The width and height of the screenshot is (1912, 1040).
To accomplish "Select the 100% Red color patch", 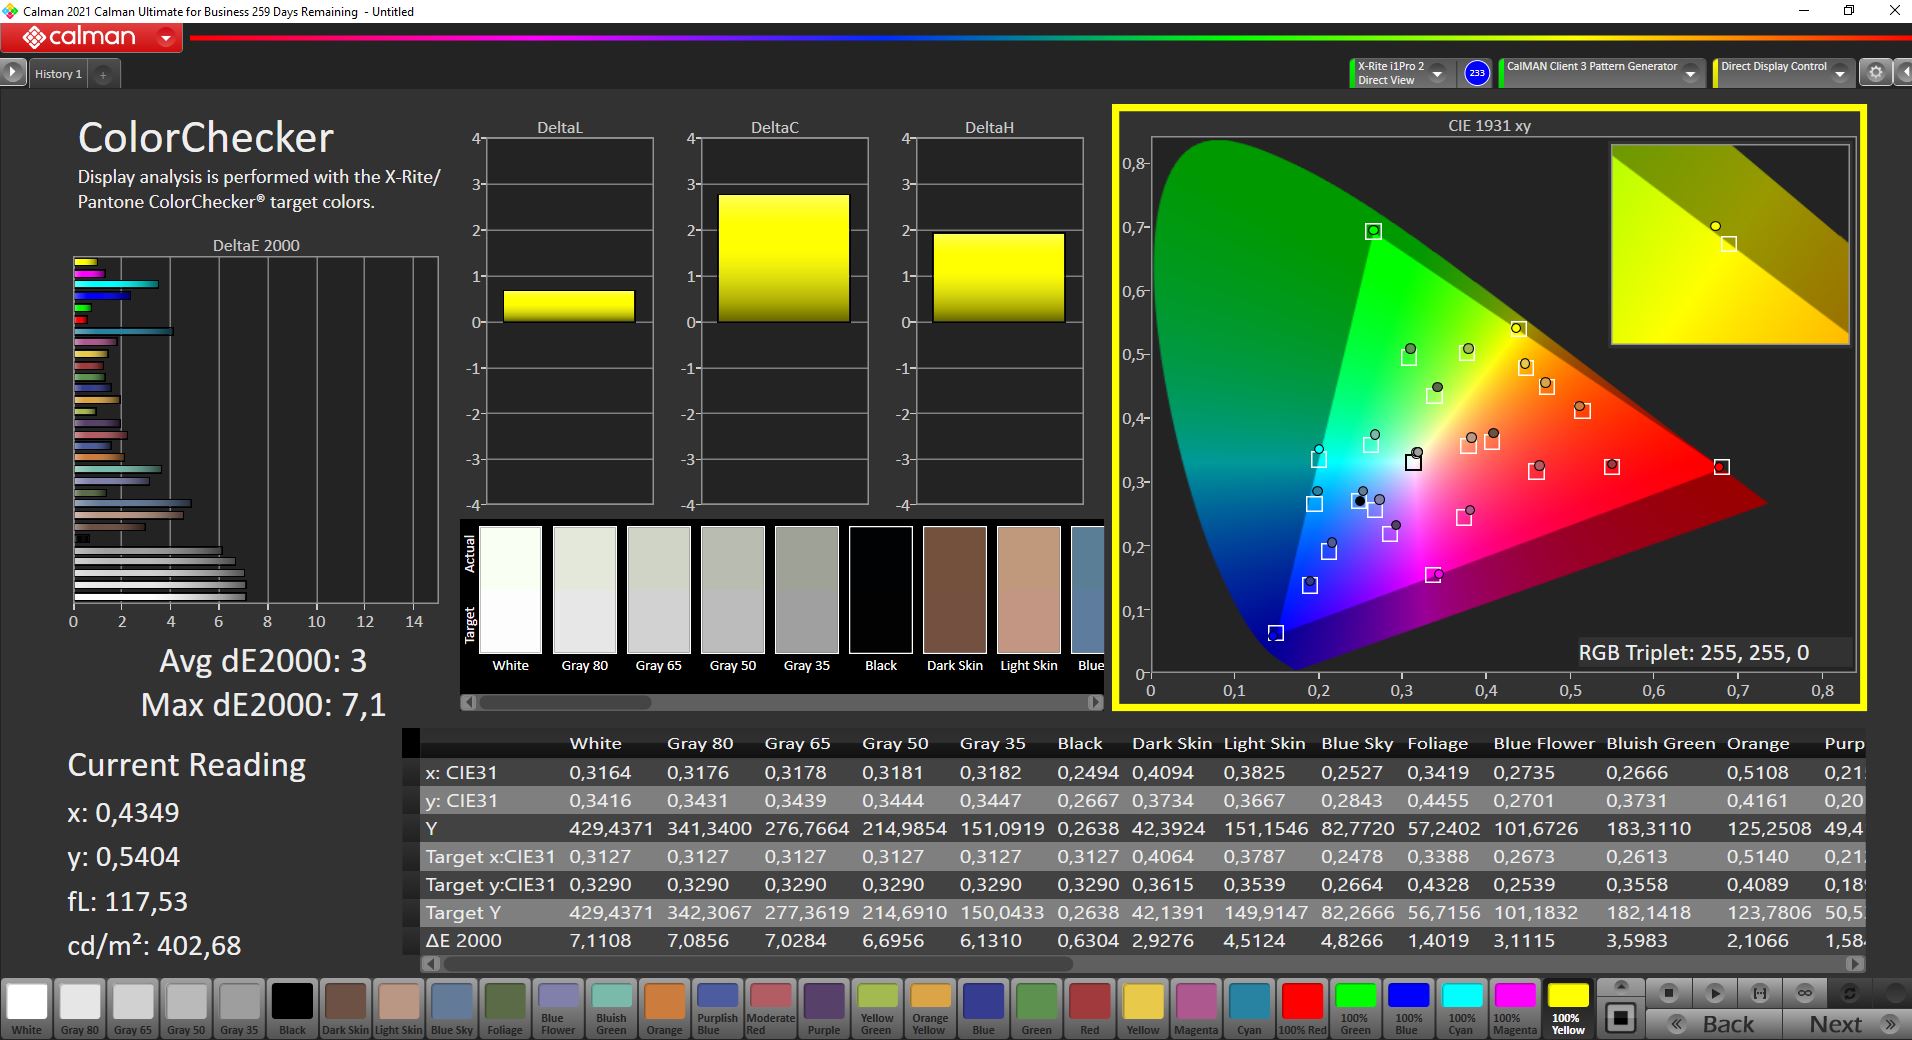I will (x=1302, y=1007).
